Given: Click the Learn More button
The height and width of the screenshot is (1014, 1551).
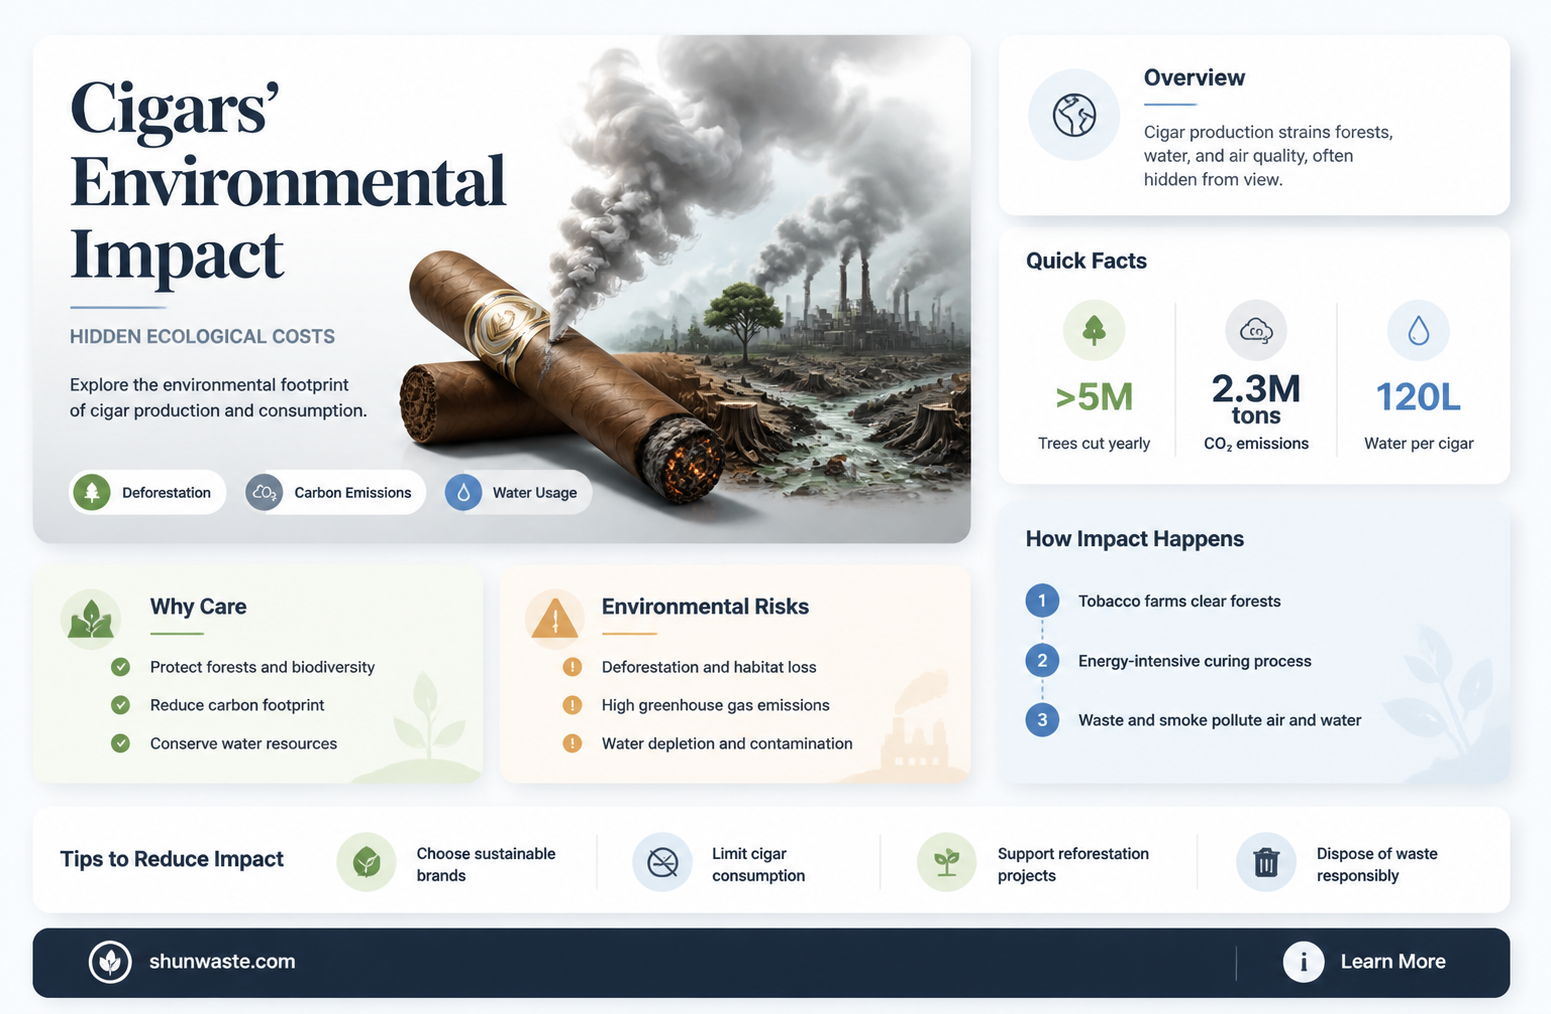Looking at the screenshot, I should [x=1365, y=962].
